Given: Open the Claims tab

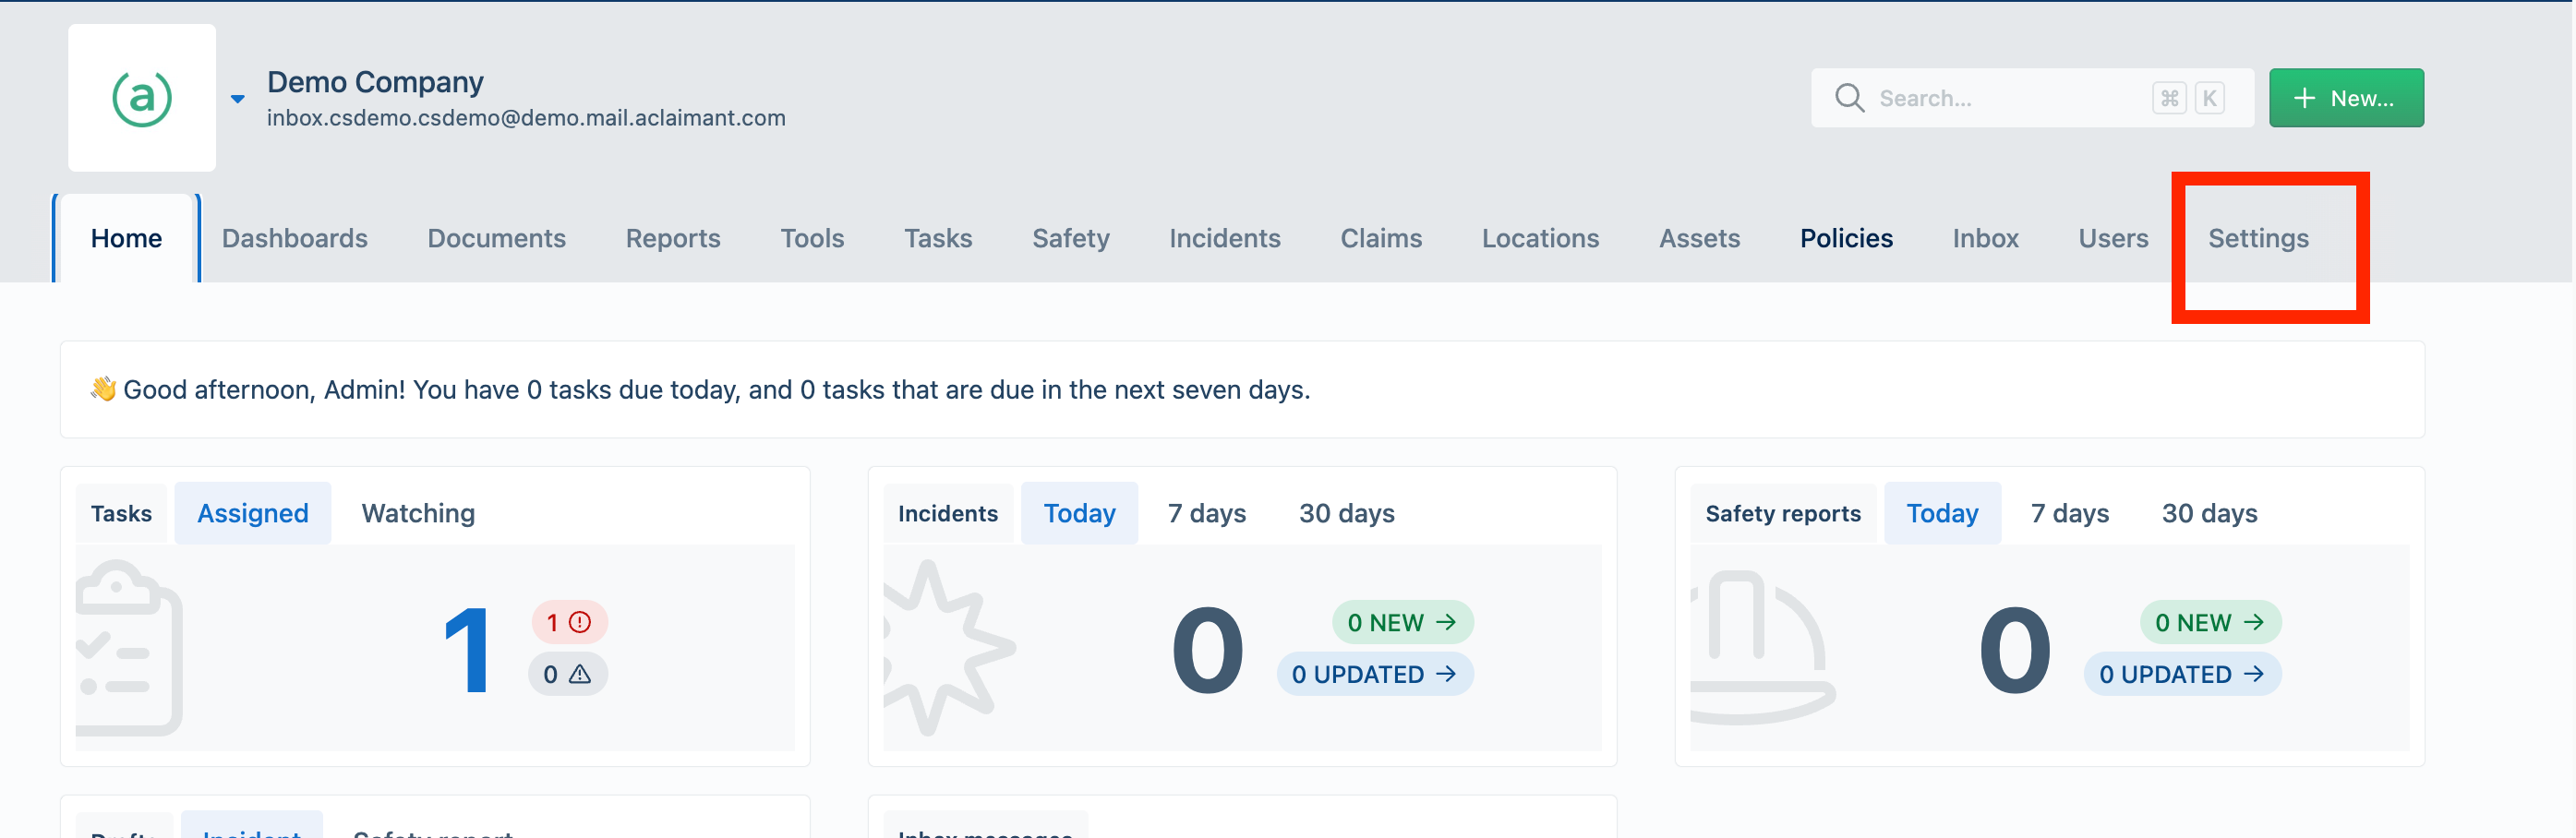Looking at the screenshot, I should tap(1381, 238).
